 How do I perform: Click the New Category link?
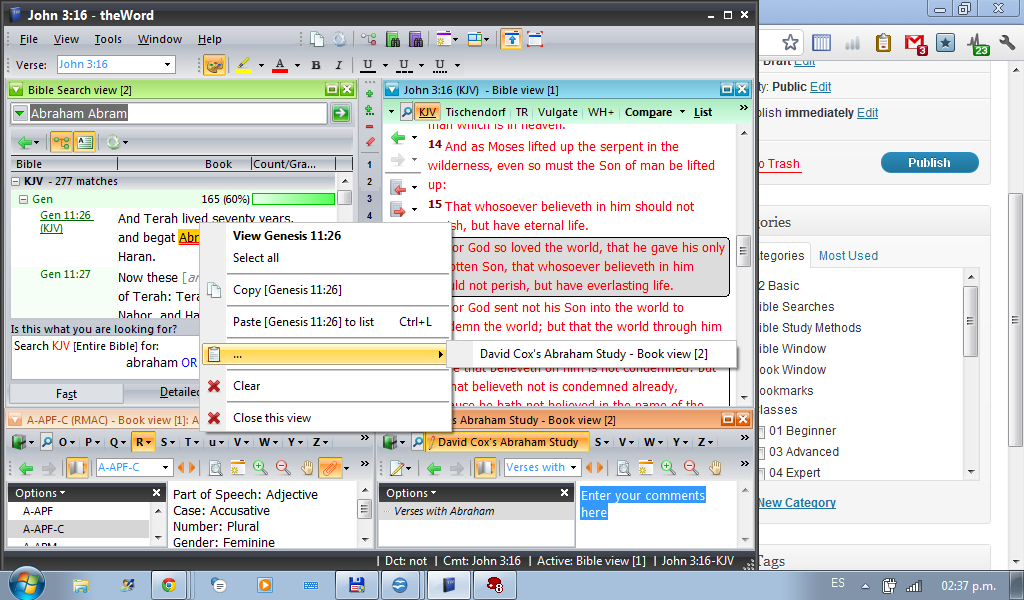(x=797, y=503)
